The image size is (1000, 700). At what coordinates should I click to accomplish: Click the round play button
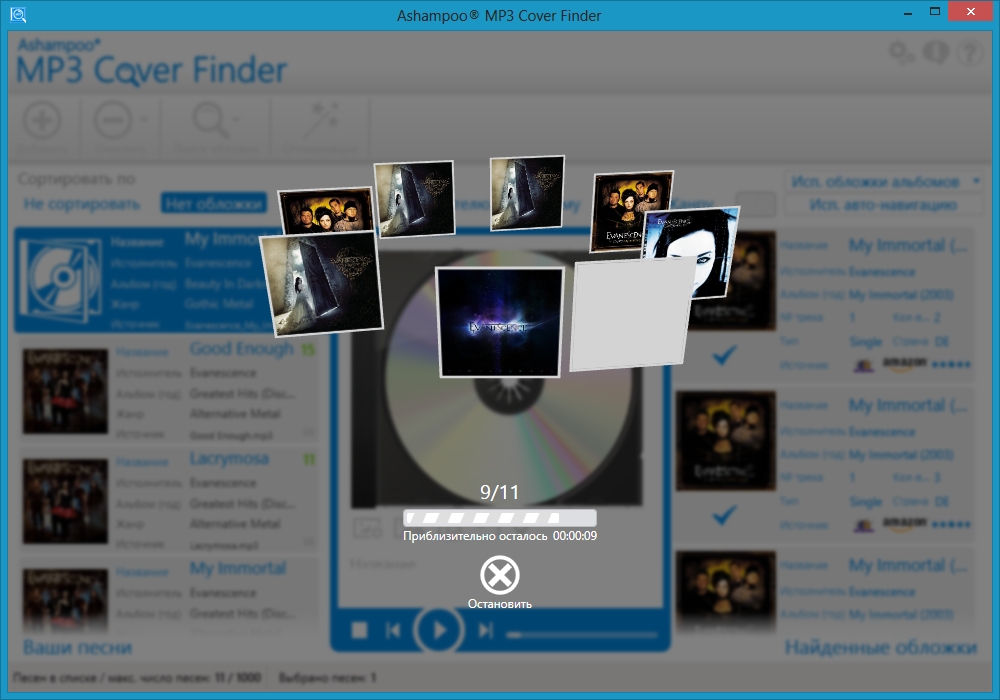(x=439, y=630)
